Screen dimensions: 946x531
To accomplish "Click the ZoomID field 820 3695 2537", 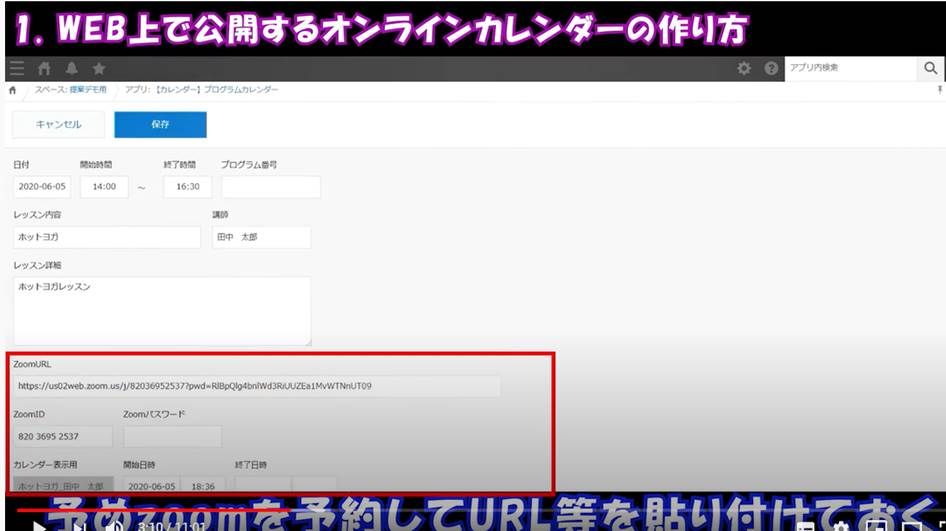I will 63,436.
